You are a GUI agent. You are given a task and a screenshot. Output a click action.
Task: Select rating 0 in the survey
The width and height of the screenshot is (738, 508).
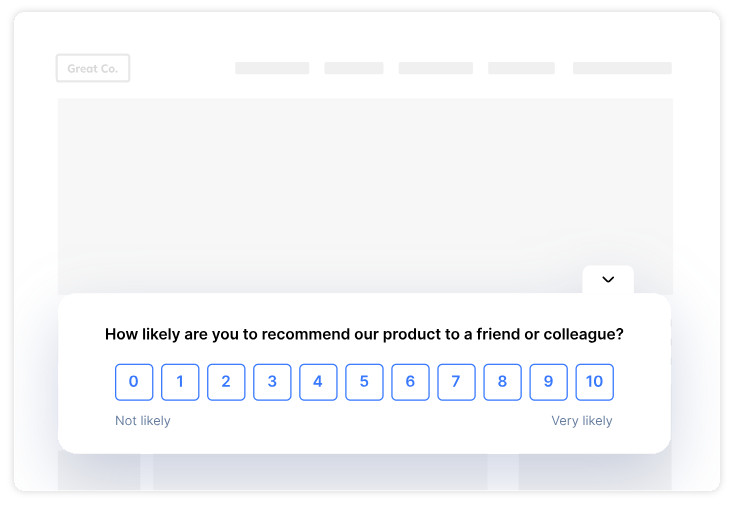pyautogui.click(x=134, y=382)
